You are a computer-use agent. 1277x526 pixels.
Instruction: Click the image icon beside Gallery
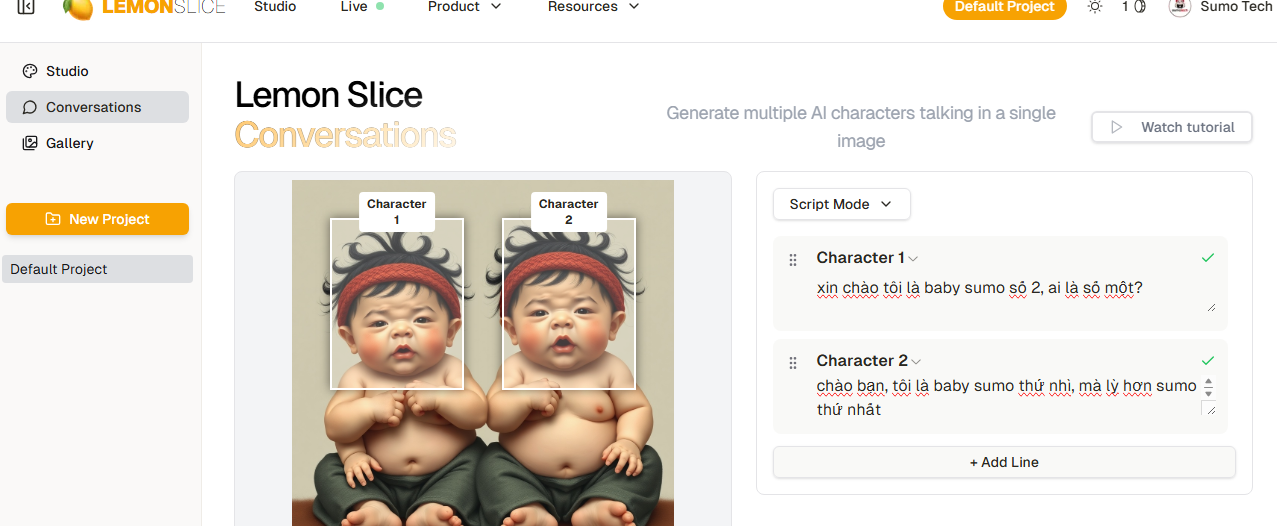[x=30, y=143]
